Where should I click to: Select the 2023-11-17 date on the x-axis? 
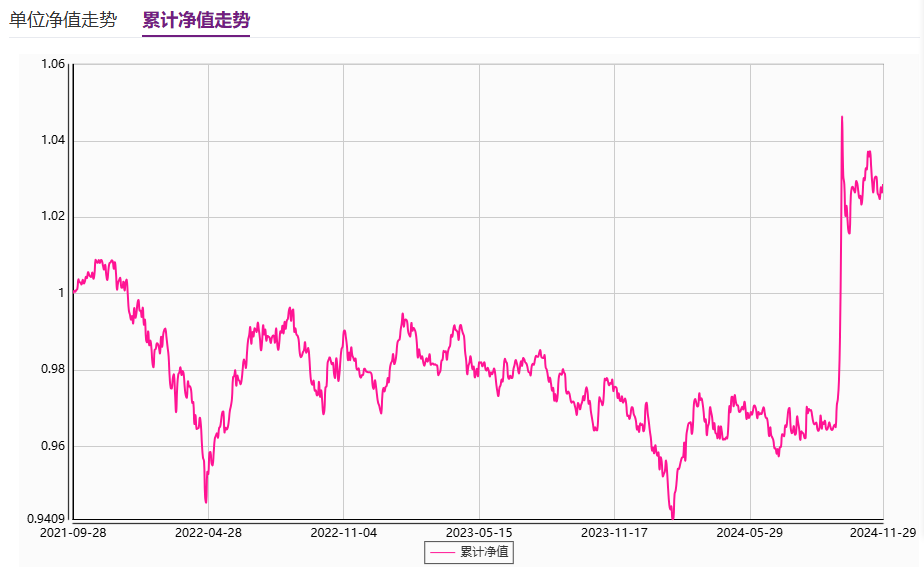click(x=614, y=533)
